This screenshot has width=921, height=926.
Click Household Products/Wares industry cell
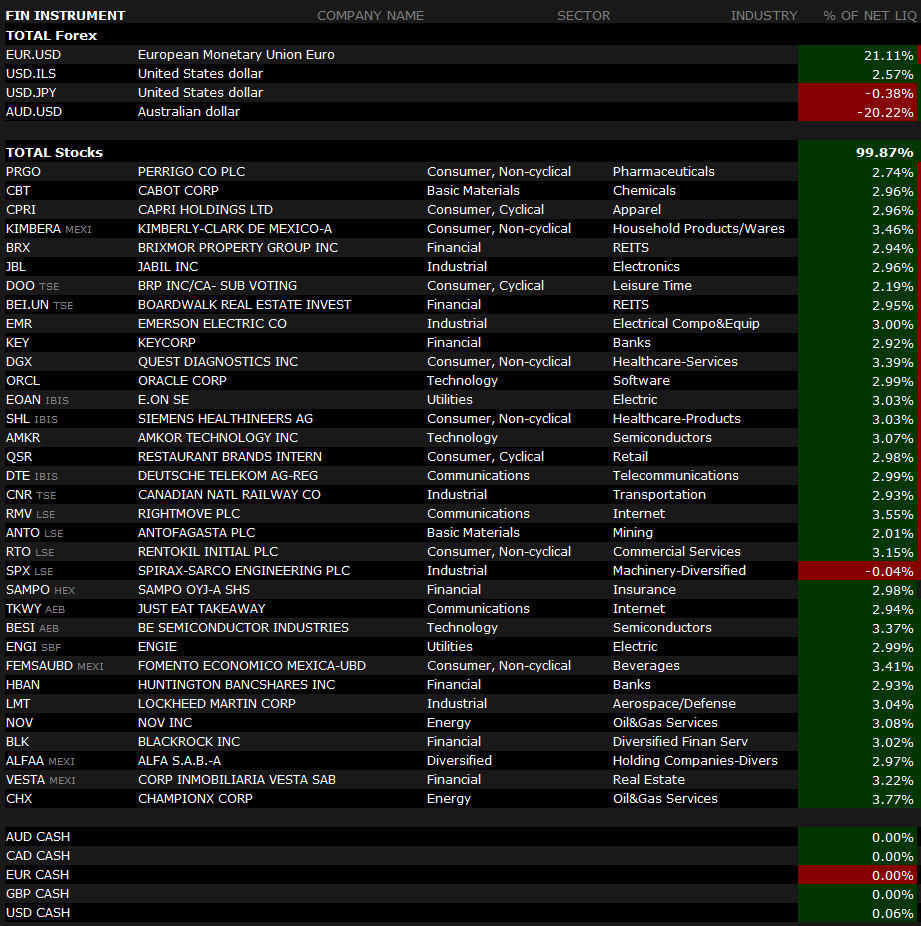(x=698, y=229)
